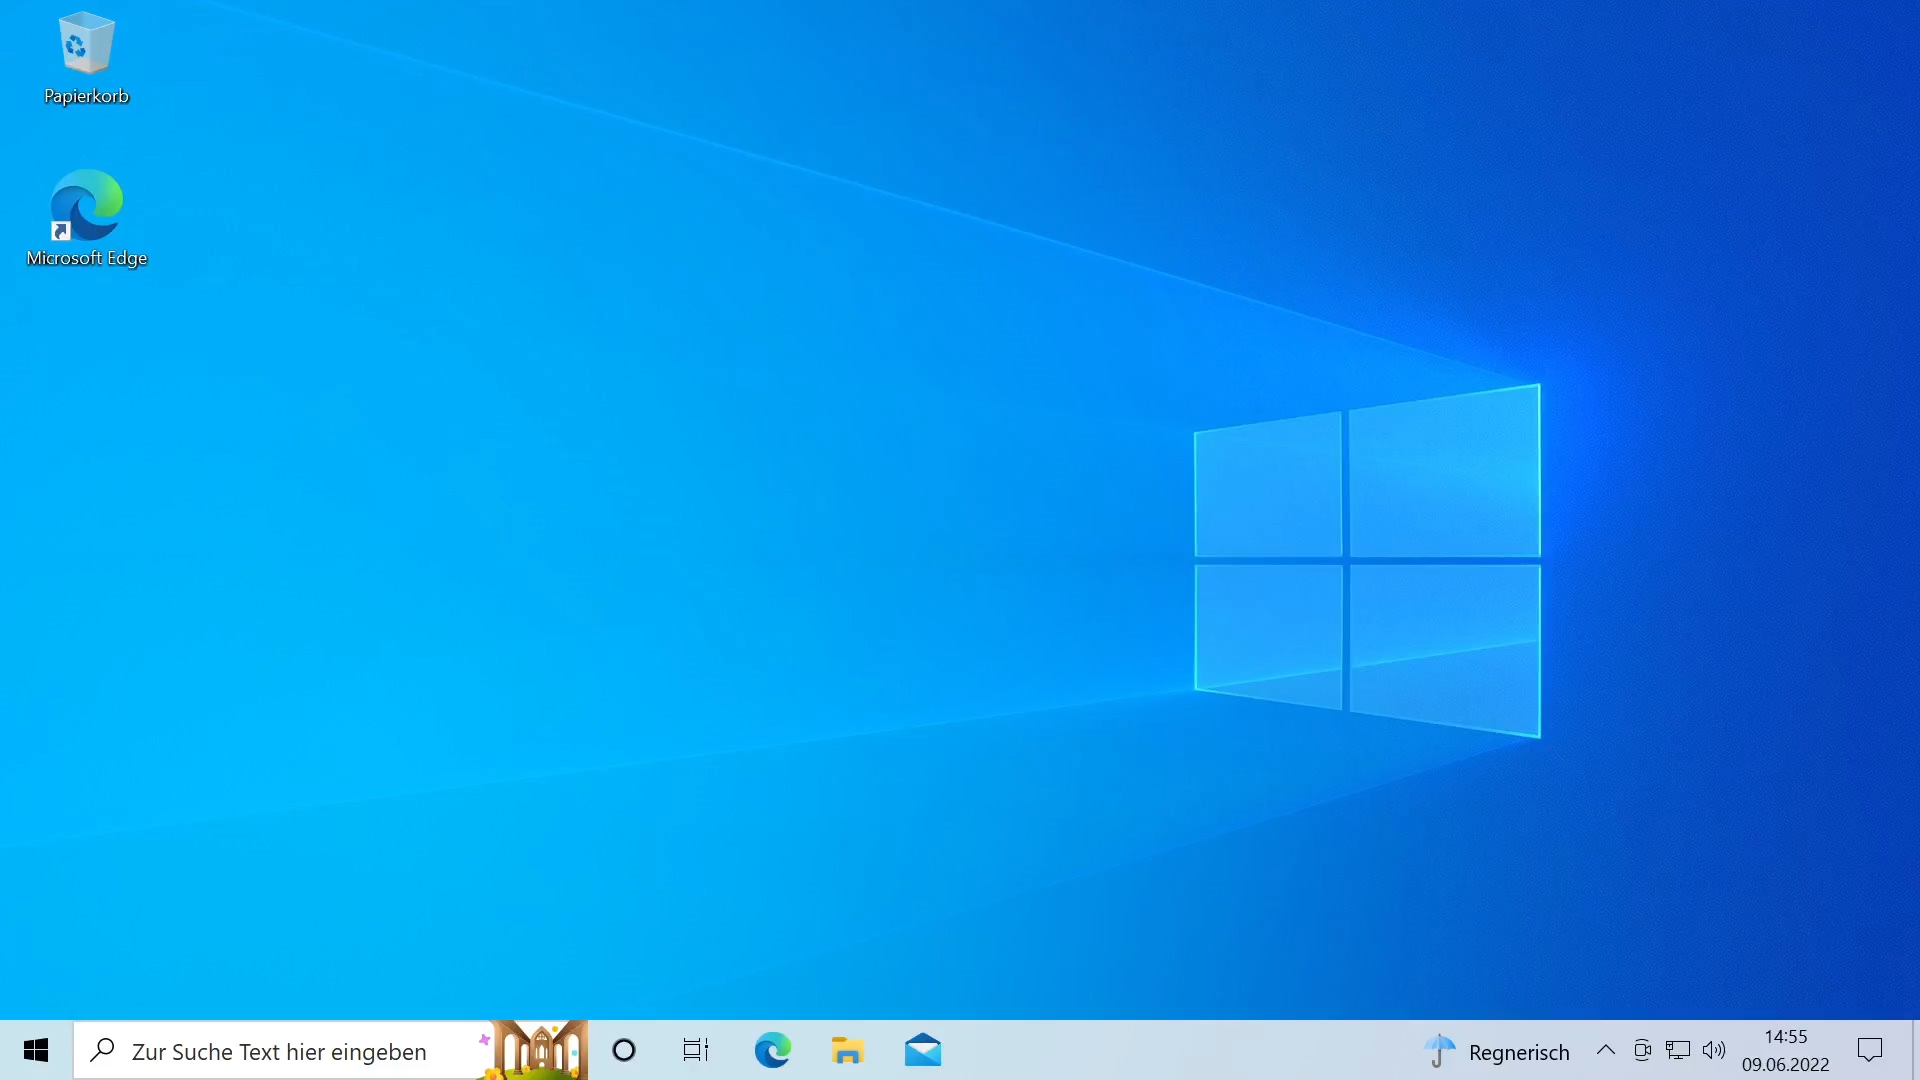Click the search highlights illustration in search box
The width and height of the screenshot is (1920, 1080).
pos(536,1050)
